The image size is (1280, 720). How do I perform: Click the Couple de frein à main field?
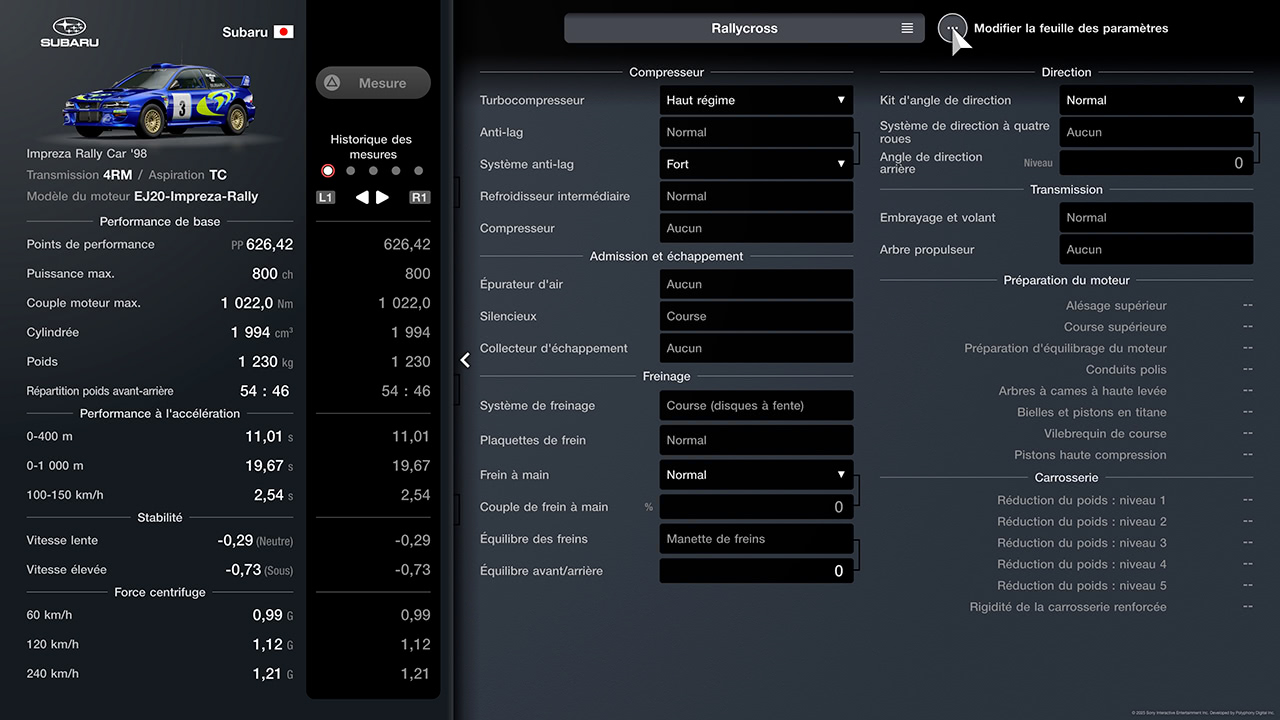[x=756, y=507]
